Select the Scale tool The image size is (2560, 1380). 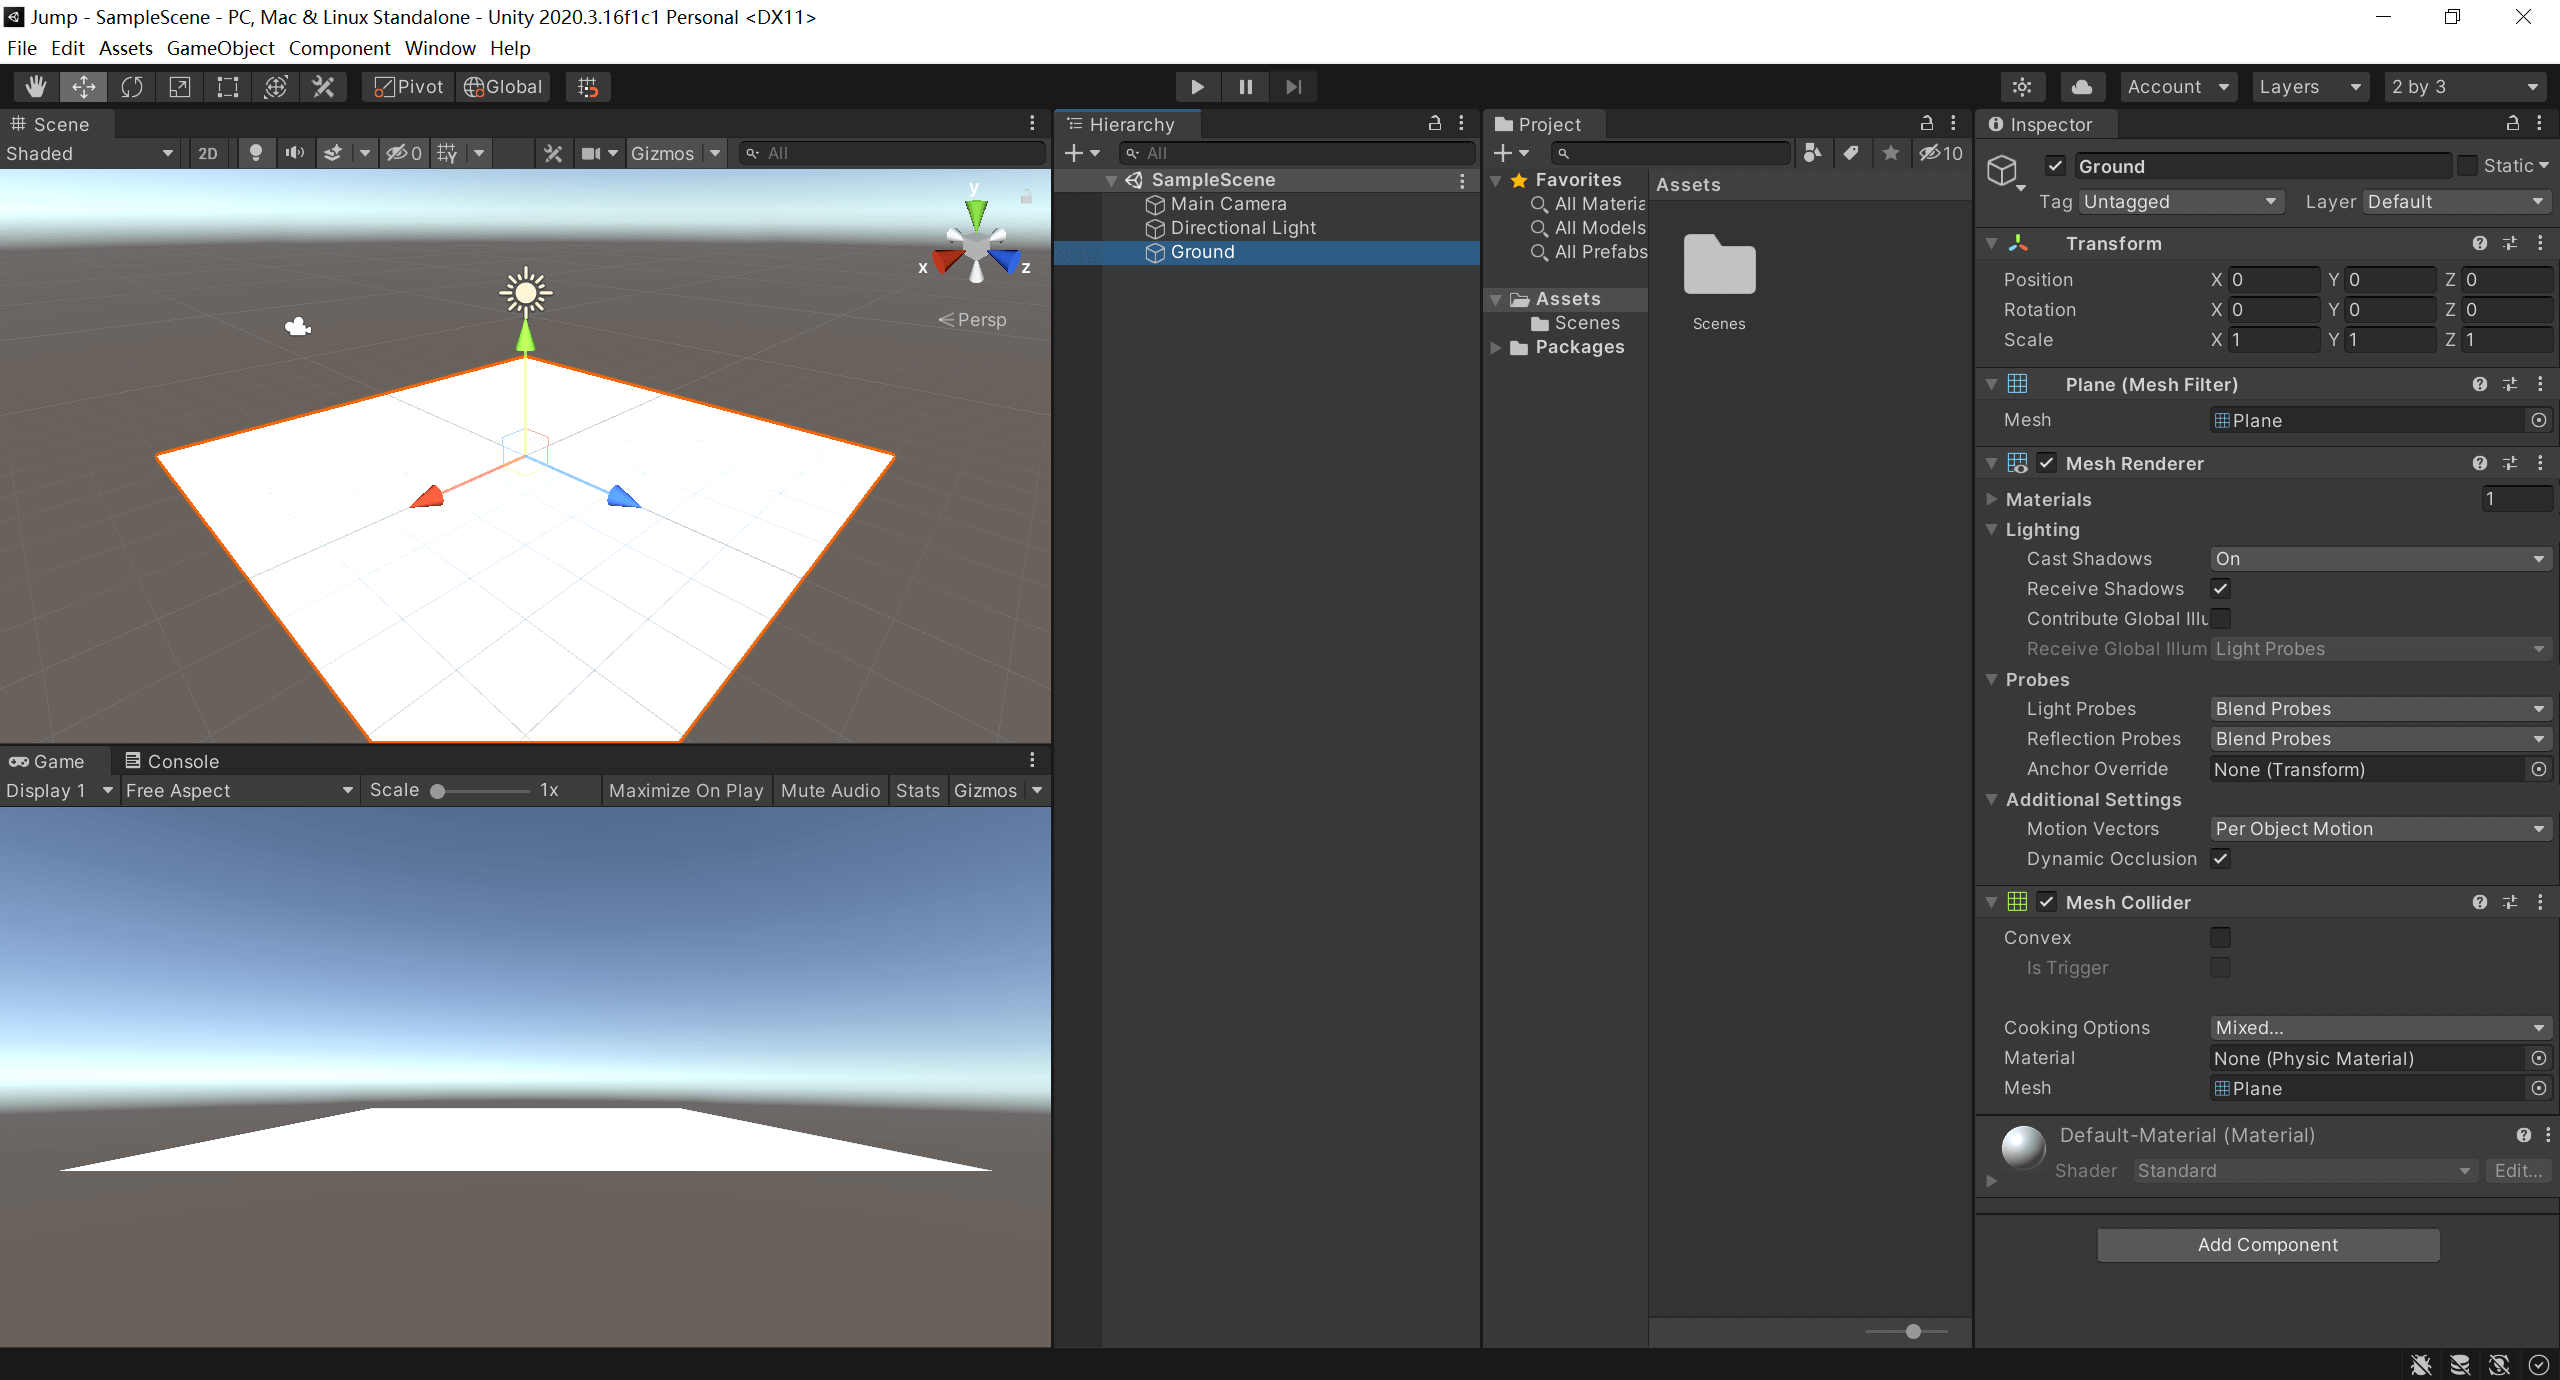(x=180, y=87)
